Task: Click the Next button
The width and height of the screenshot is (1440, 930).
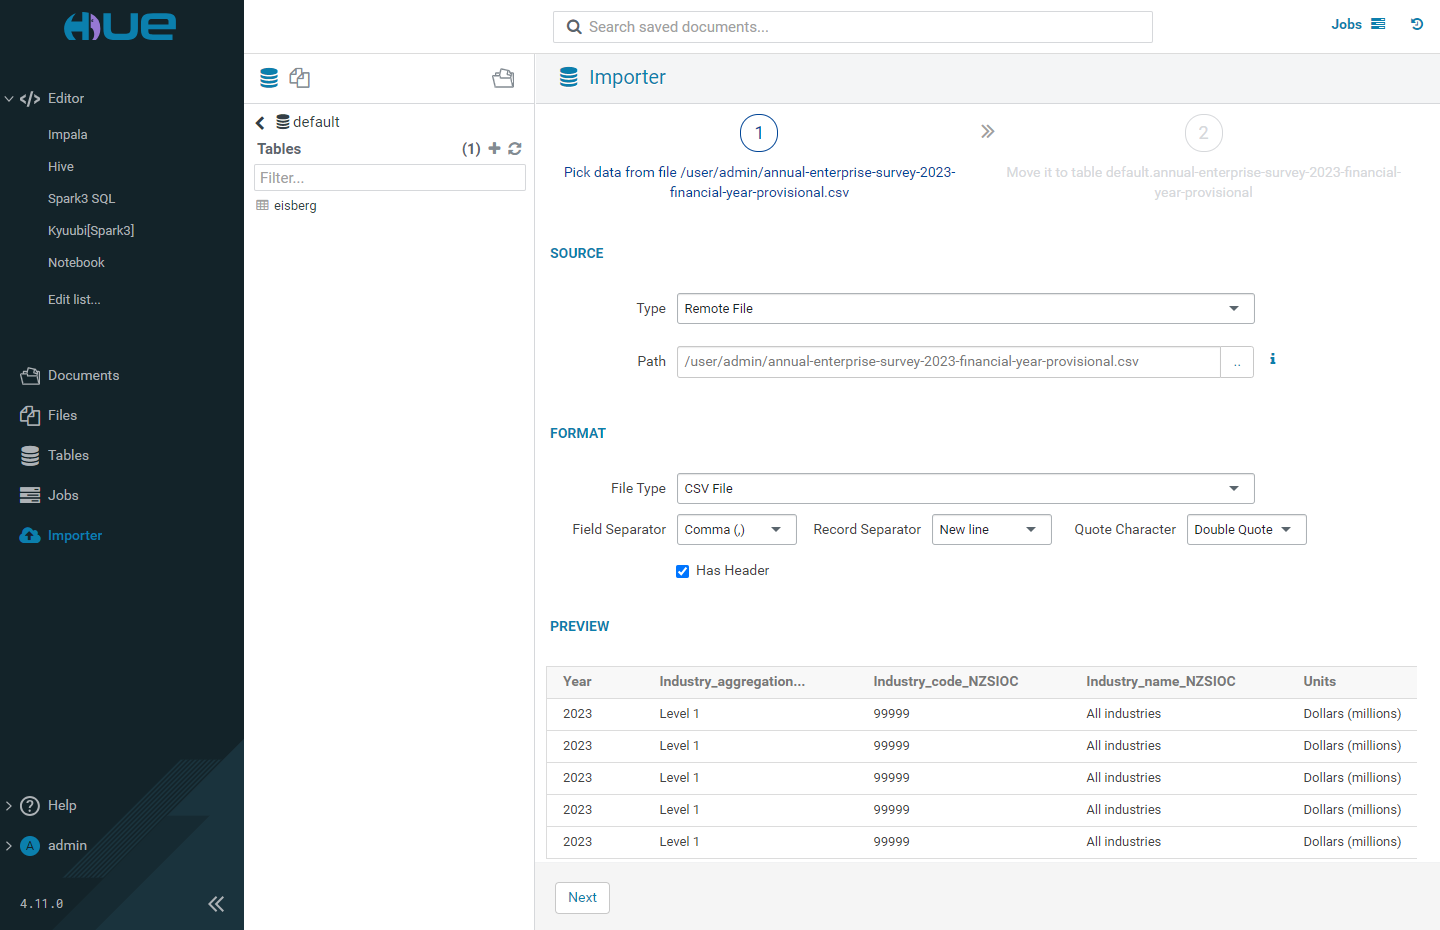Action: pyautogui.click(x=582, y=897)
